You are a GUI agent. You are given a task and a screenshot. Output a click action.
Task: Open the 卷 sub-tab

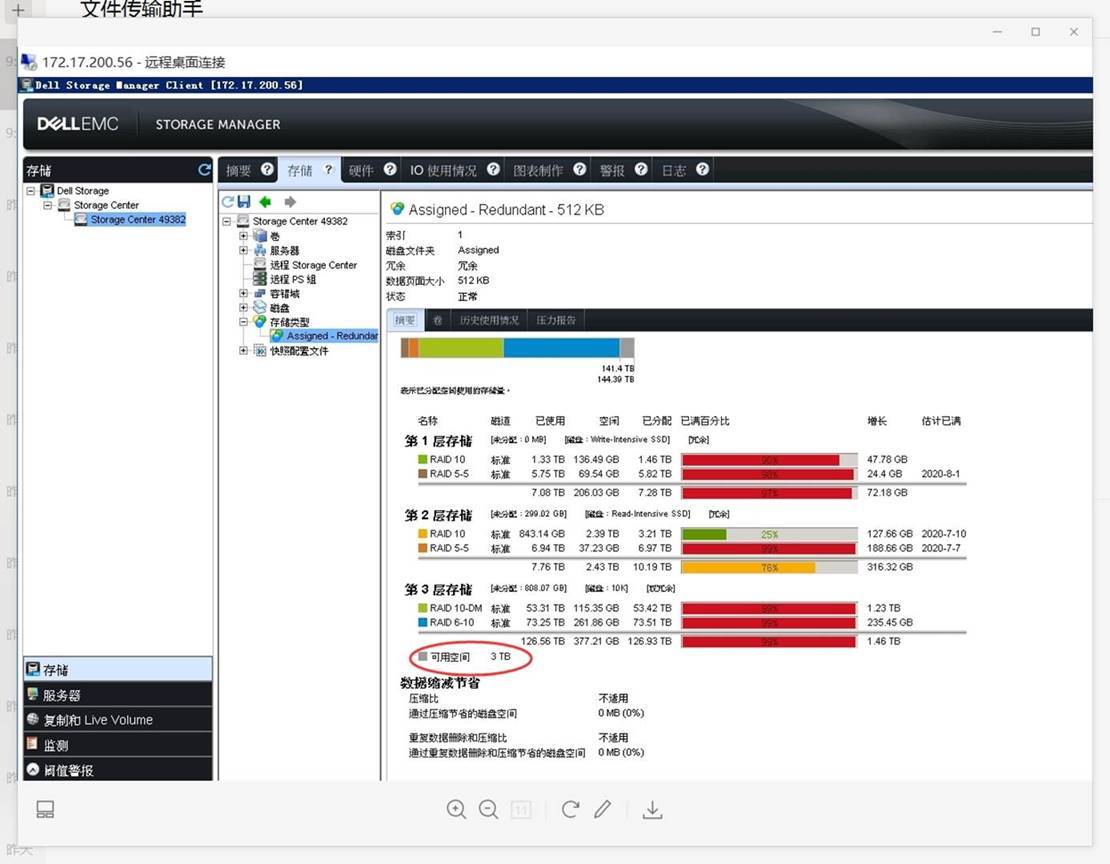[x=437, y=320]
